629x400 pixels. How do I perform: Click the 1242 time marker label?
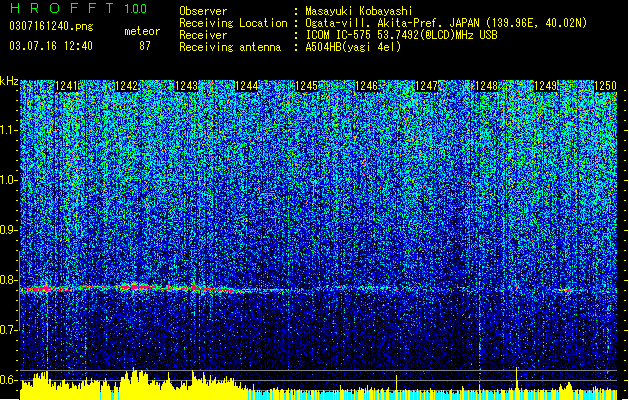coord(126,86)
